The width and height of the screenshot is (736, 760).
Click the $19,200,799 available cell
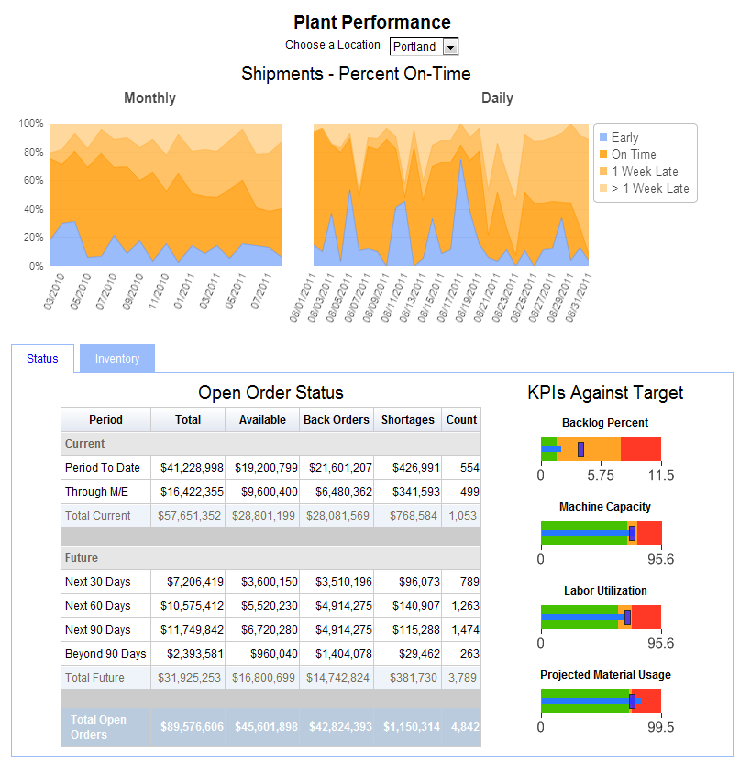click(x=262, y=468)
